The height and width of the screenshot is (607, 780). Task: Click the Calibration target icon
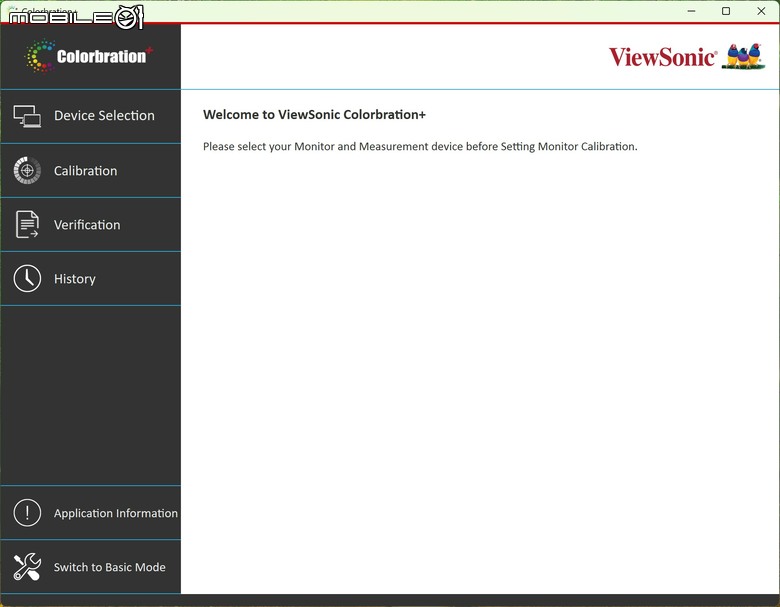[x=27, y=171]
